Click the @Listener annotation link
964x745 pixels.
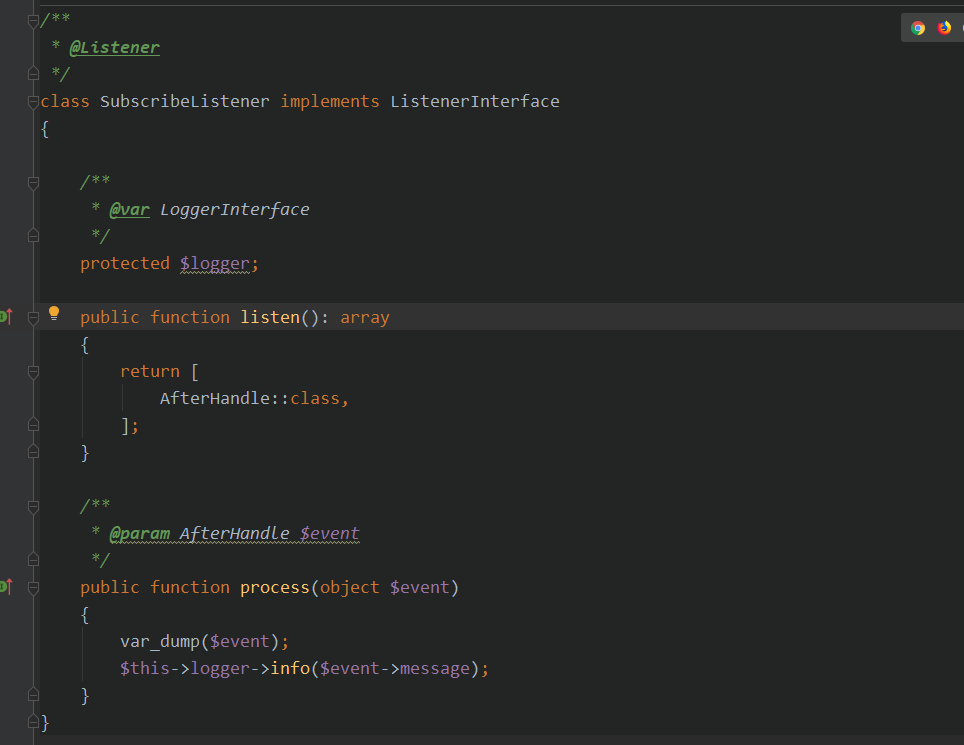(114, 47)
